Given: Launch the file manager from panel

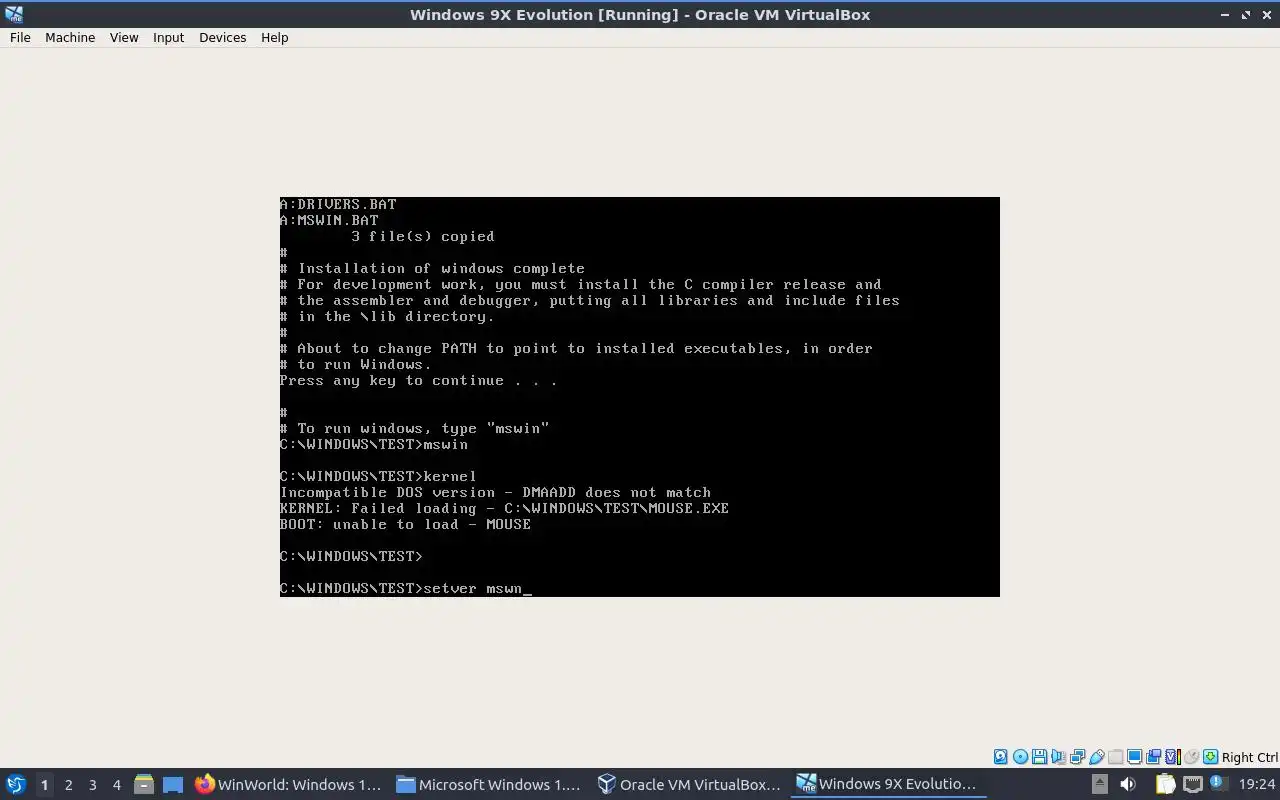Looking at the screenshot, I should 144,784.
